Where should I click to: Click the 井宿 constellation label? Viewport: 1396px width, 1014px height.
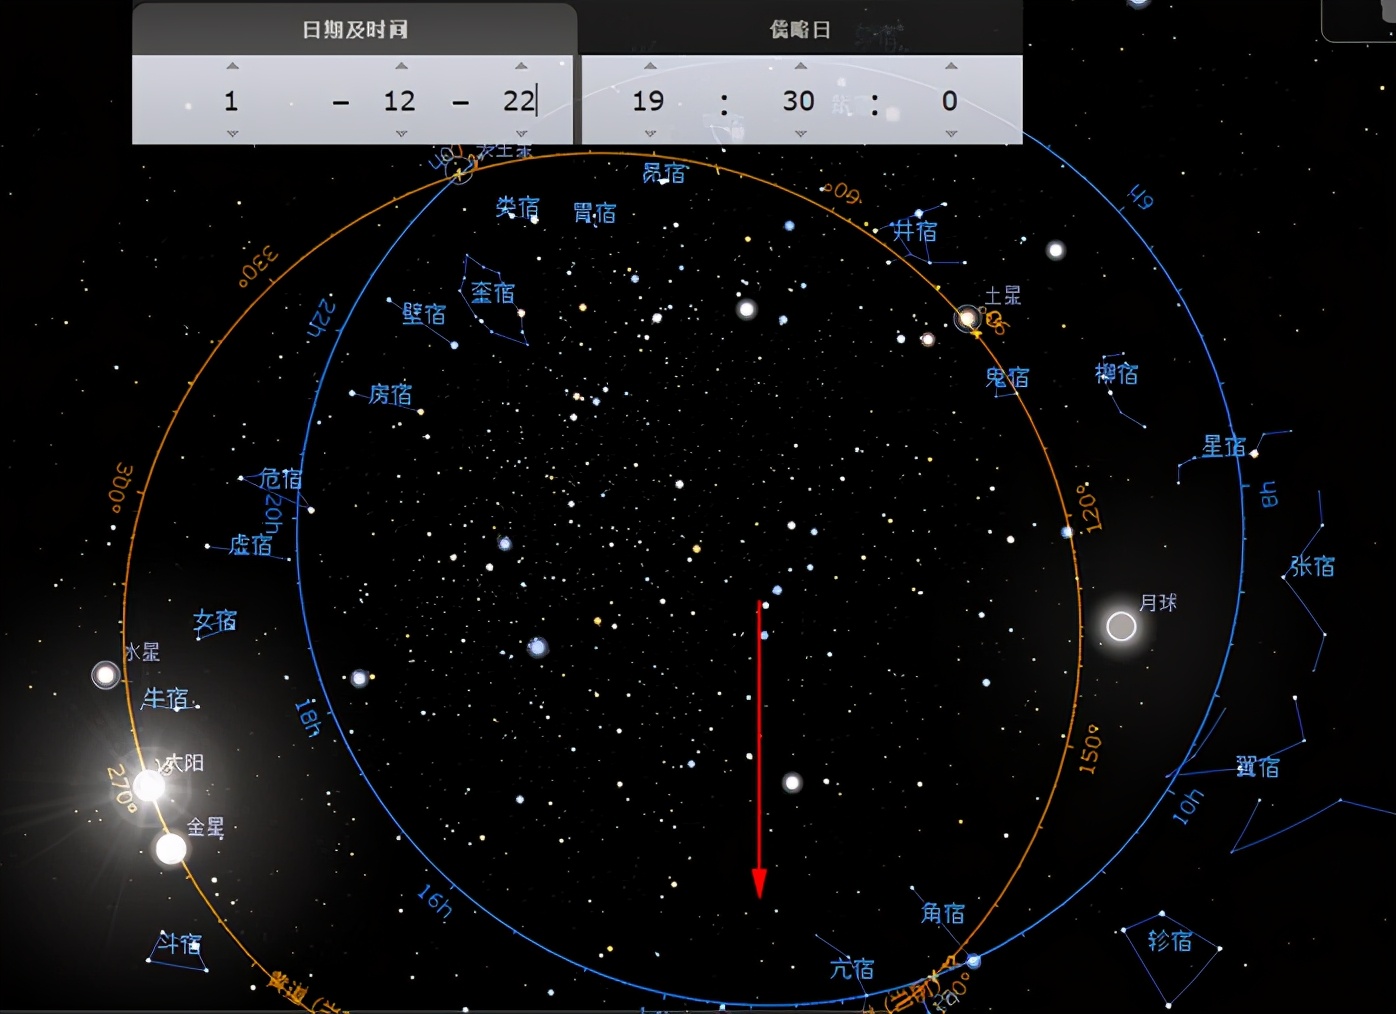pos(915,231)
